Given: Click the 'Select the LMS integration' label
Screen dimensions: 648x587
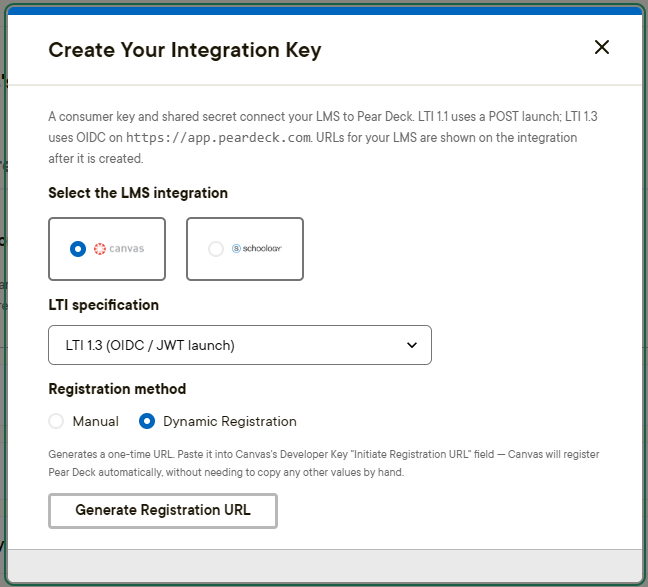Looking at the screenshot, I should (x=138, y=193).
